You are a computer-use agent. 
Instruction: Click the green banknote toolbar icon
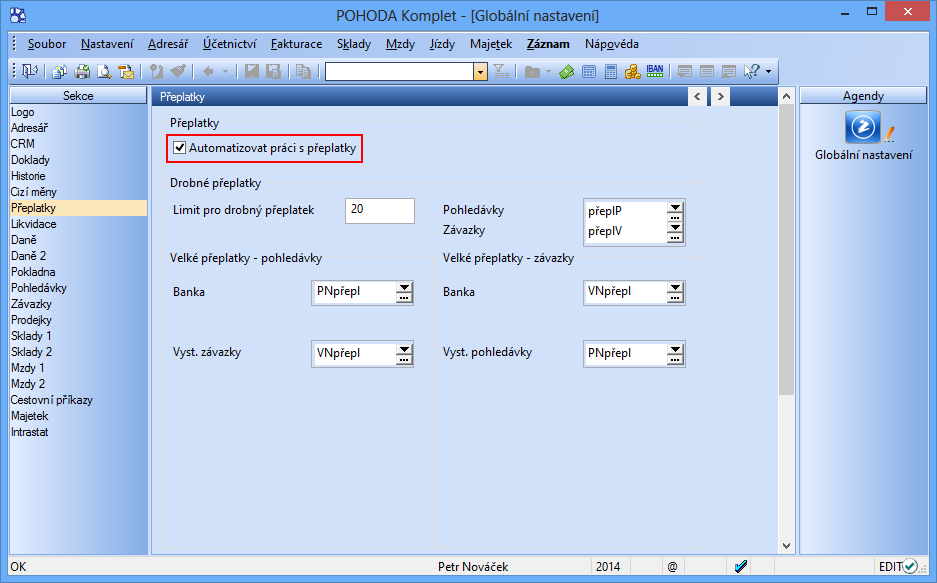[x=567, y=72]
